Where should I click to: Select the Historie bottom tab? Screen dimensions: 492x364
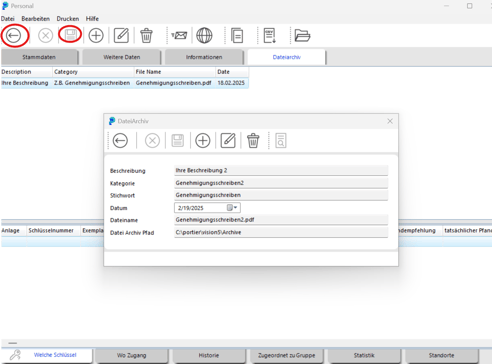point(209,355)
